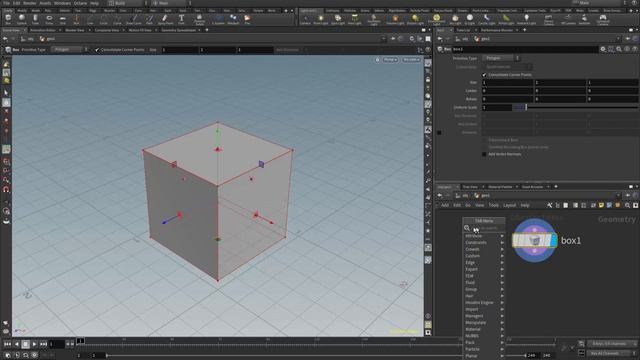The height and width of the screenshot is (360, 640).
Task: Jump to last frame on timeline
Action: coord(43,344)
